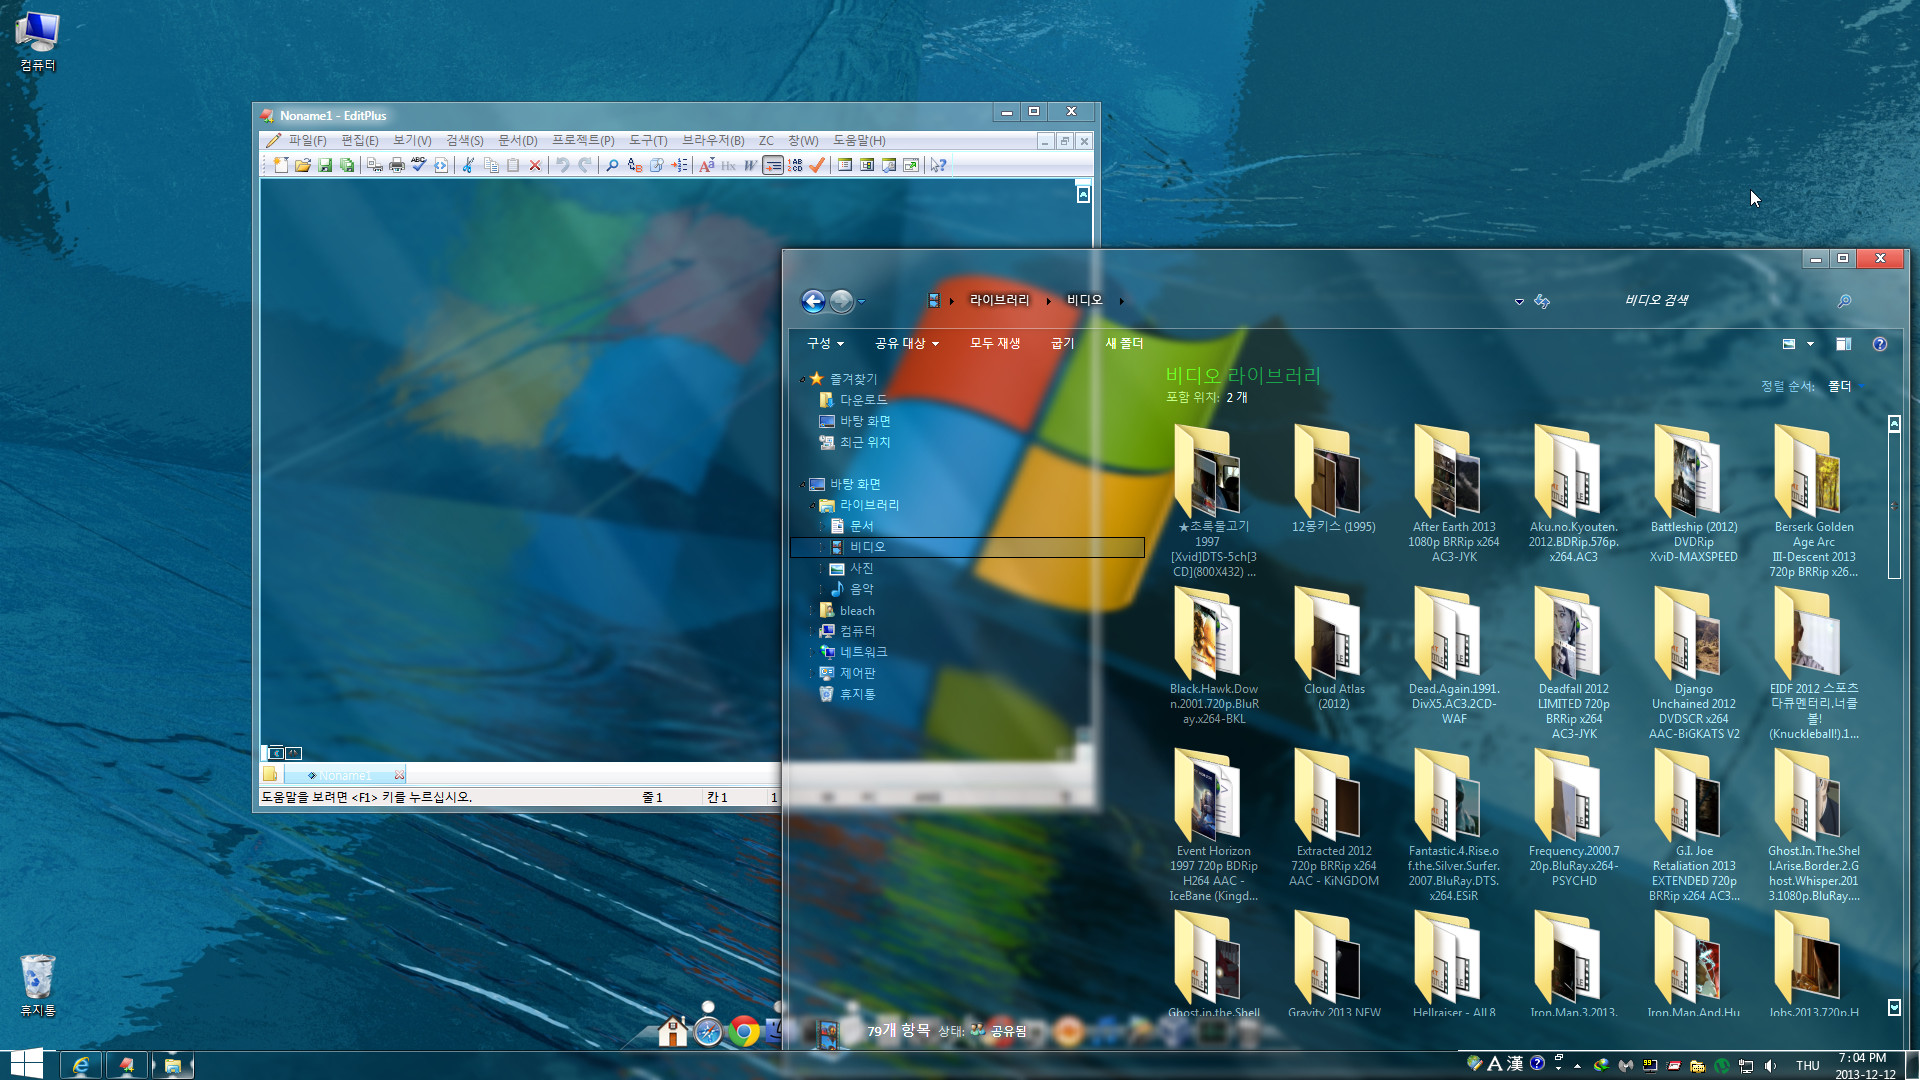Click the Replace icon in EditPlus toolbar

634,165
